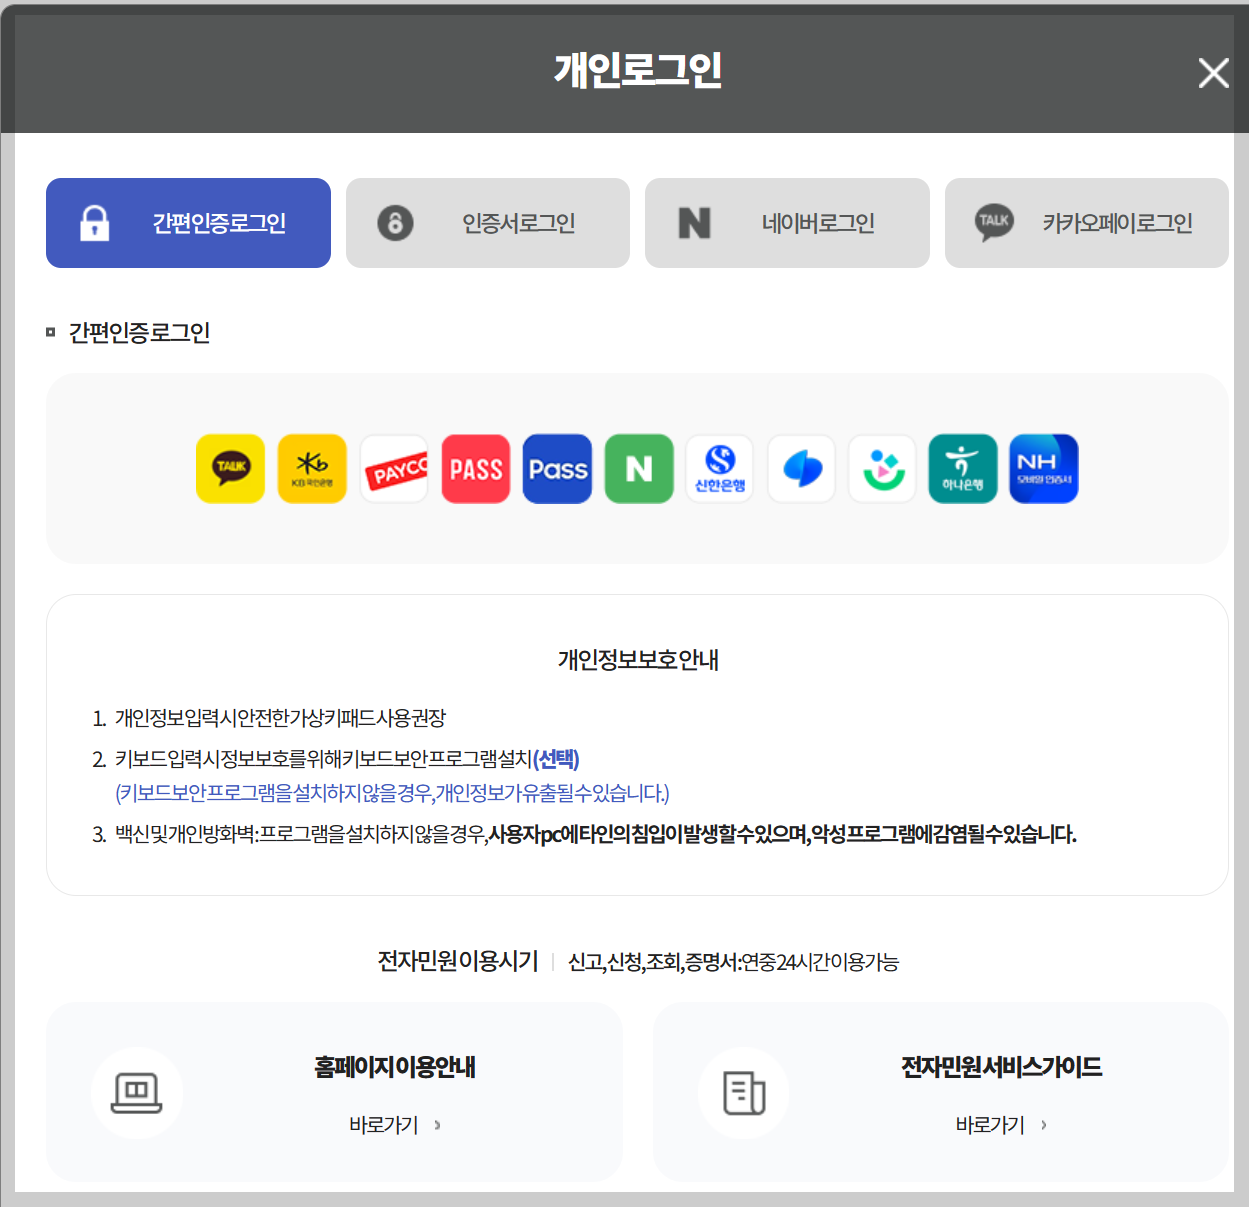This screenshot has height=1207, width=1249.
Task: Select the red PASS authentication icon
Action: coord(475,468)
